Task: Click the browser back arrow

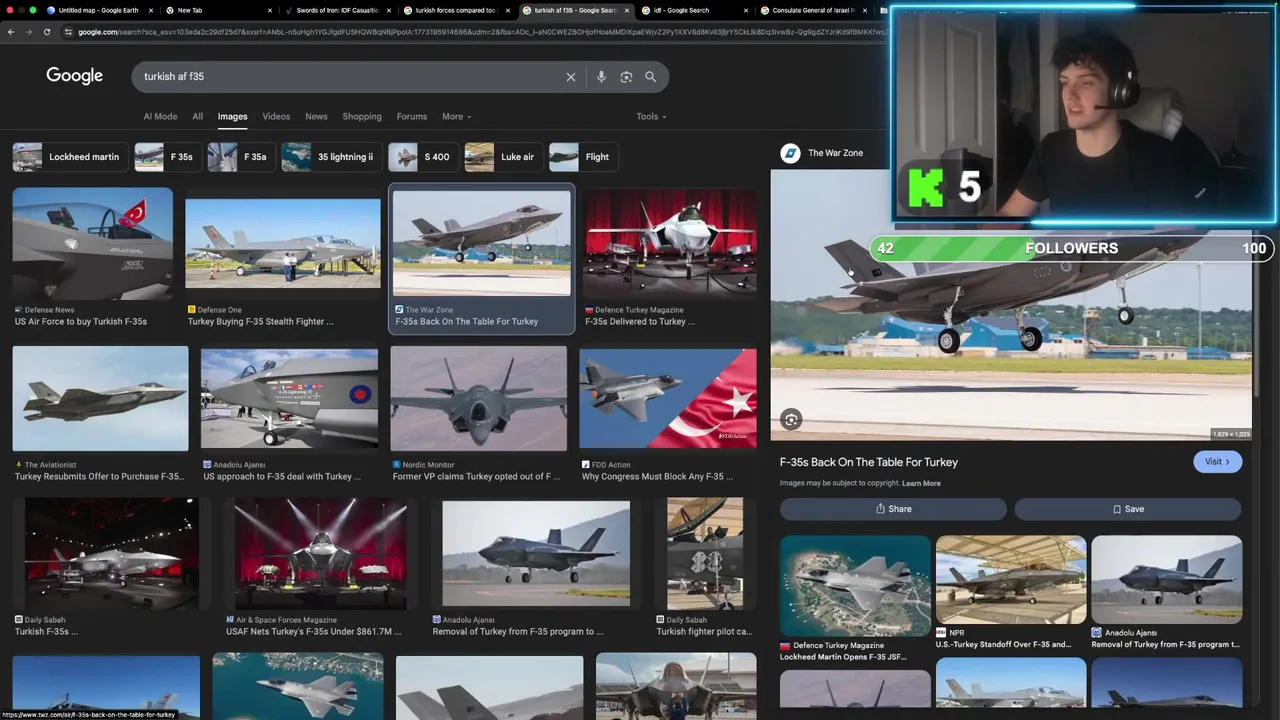Action: click(11, 32)
